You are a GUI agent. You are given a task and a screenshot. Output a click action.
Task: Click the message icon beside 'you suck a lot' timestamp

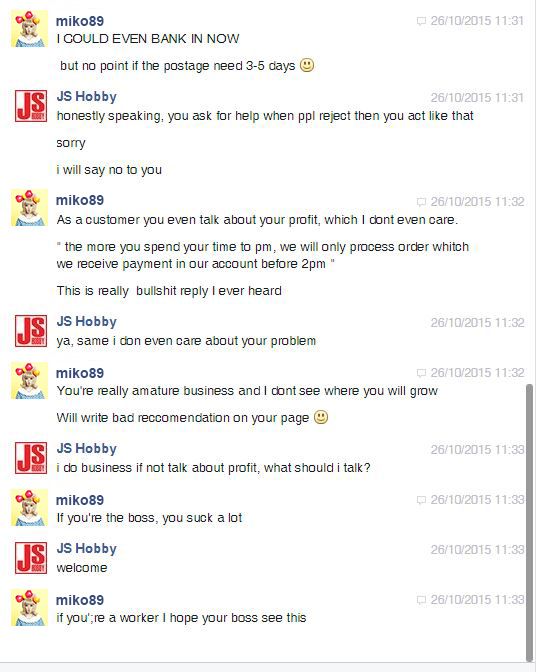(421, 500)
